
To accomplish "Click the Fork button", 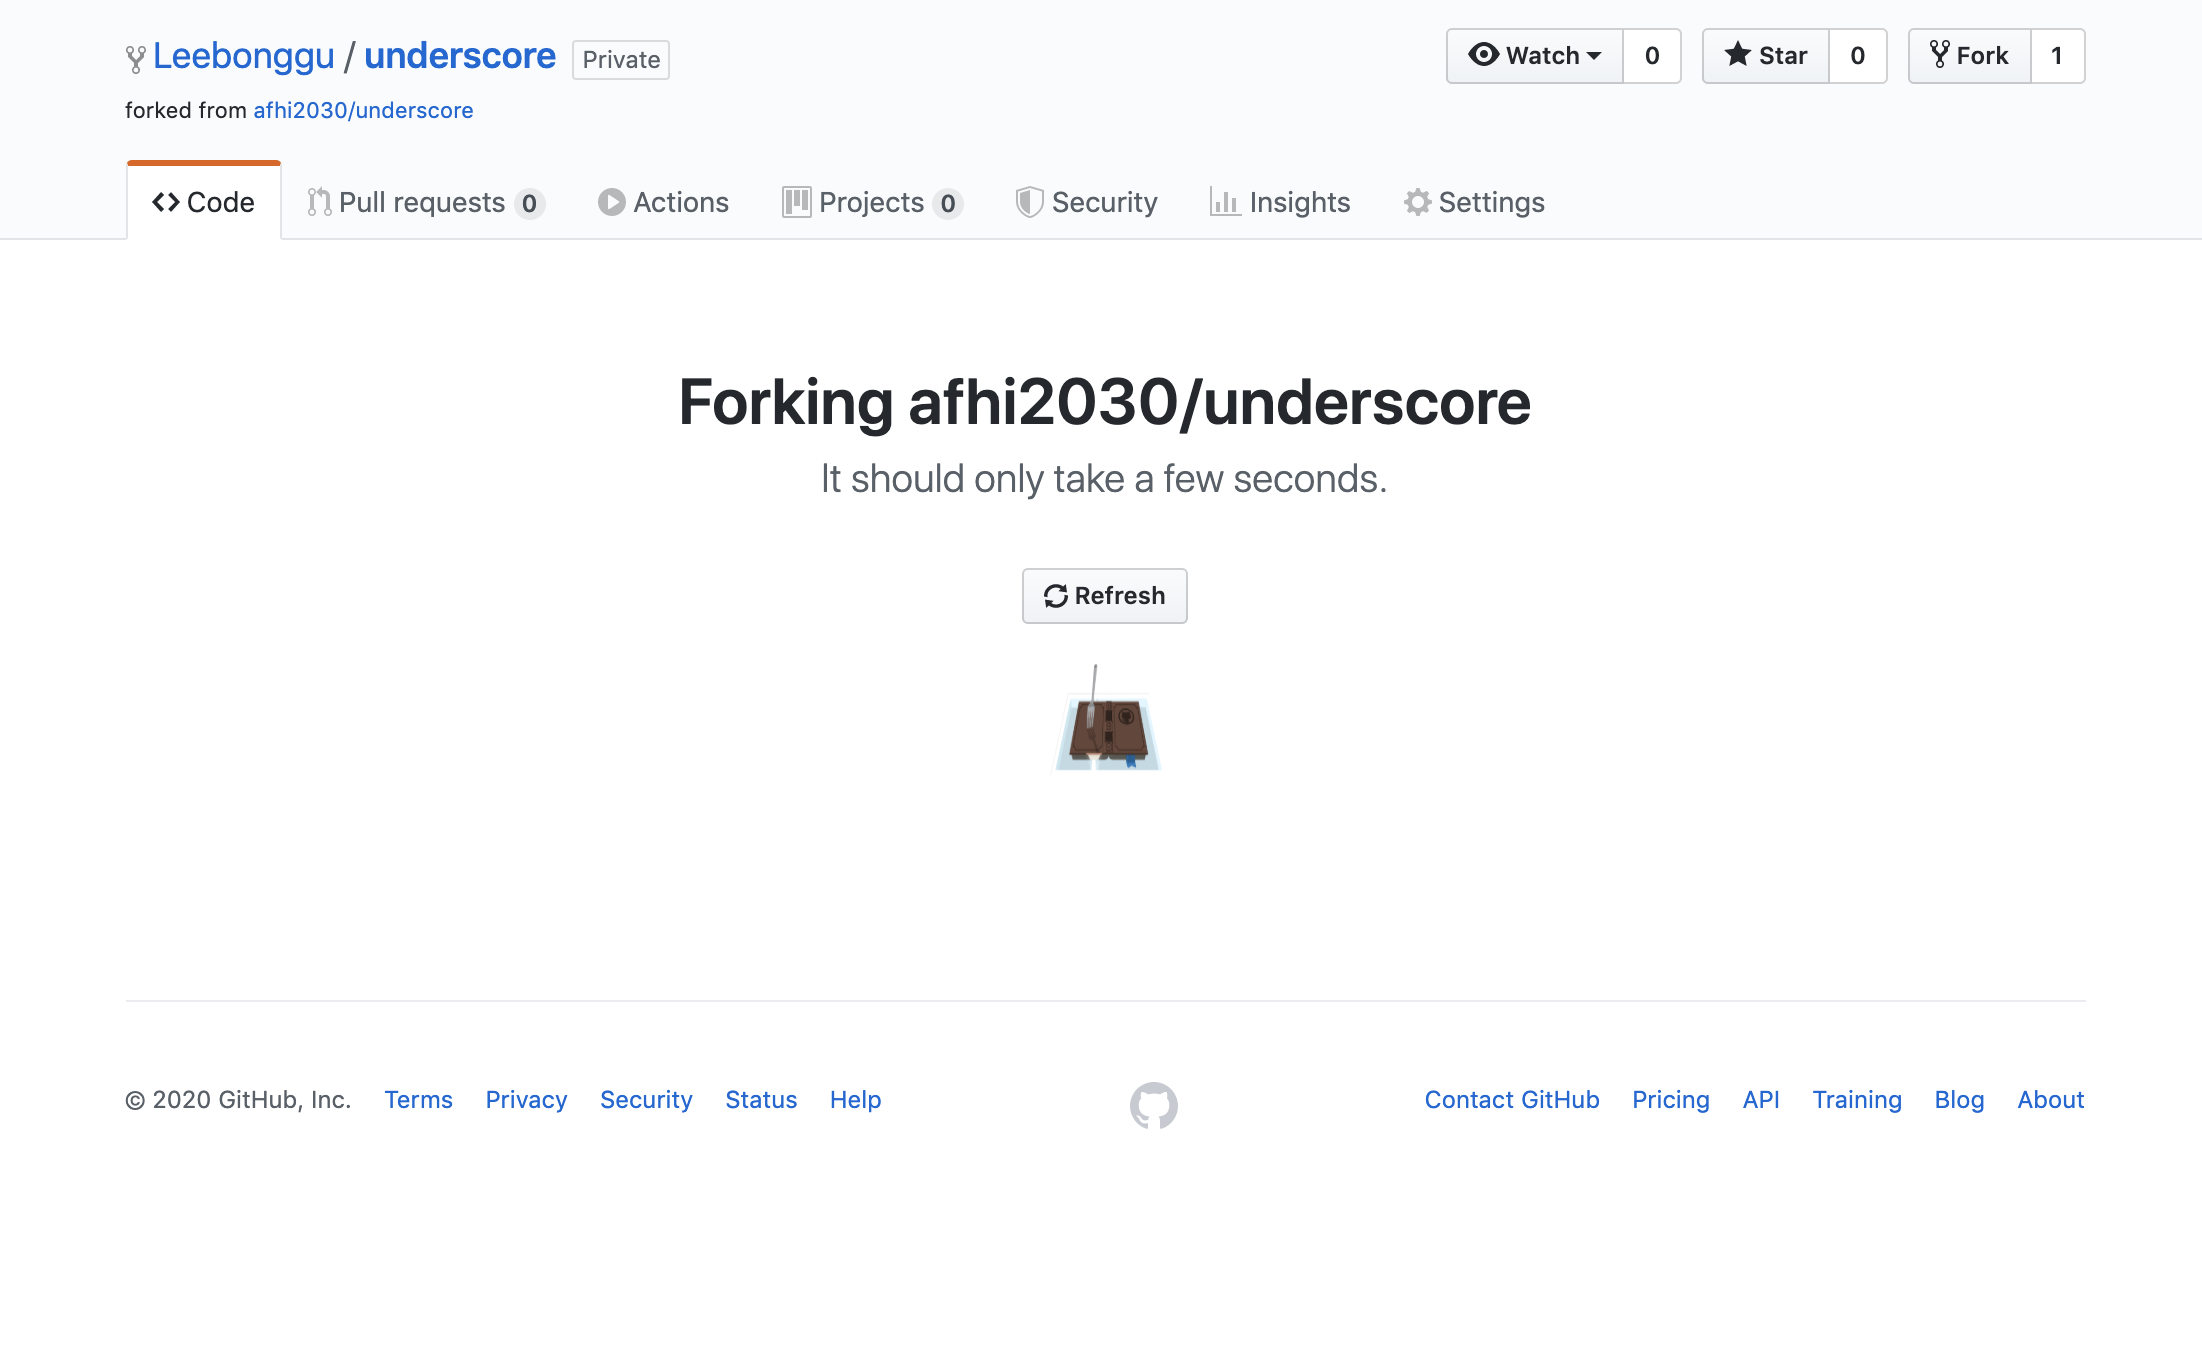I will coord(1969,56).
